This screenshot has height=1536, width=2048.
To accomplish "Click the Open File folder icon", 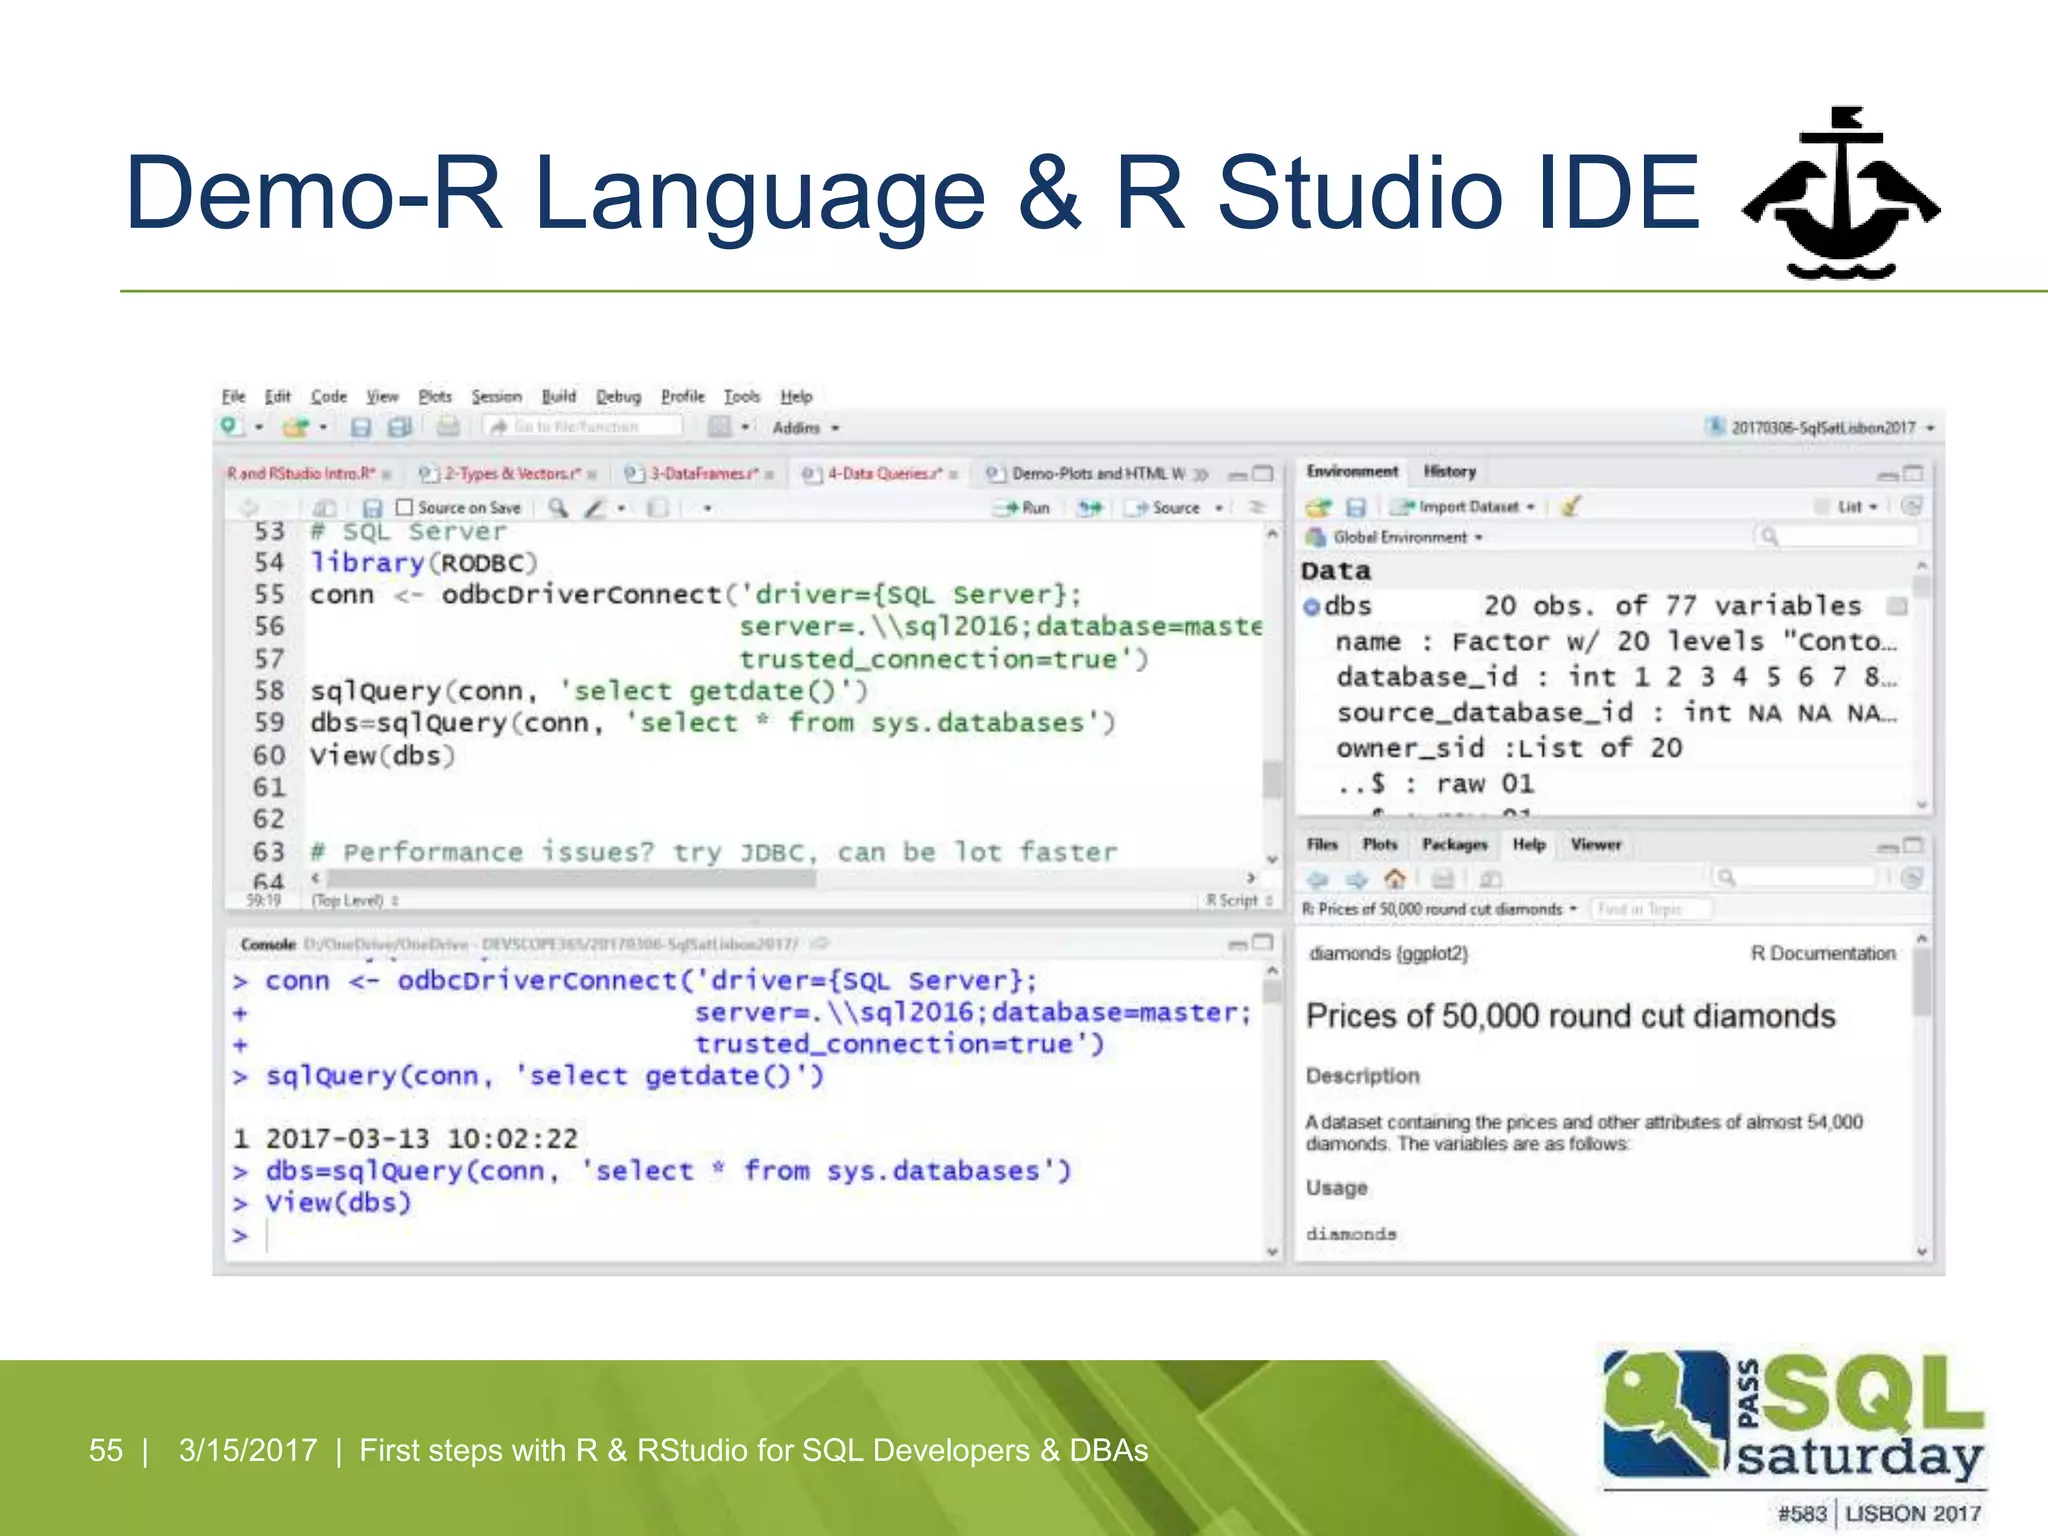I will (295, 427).
